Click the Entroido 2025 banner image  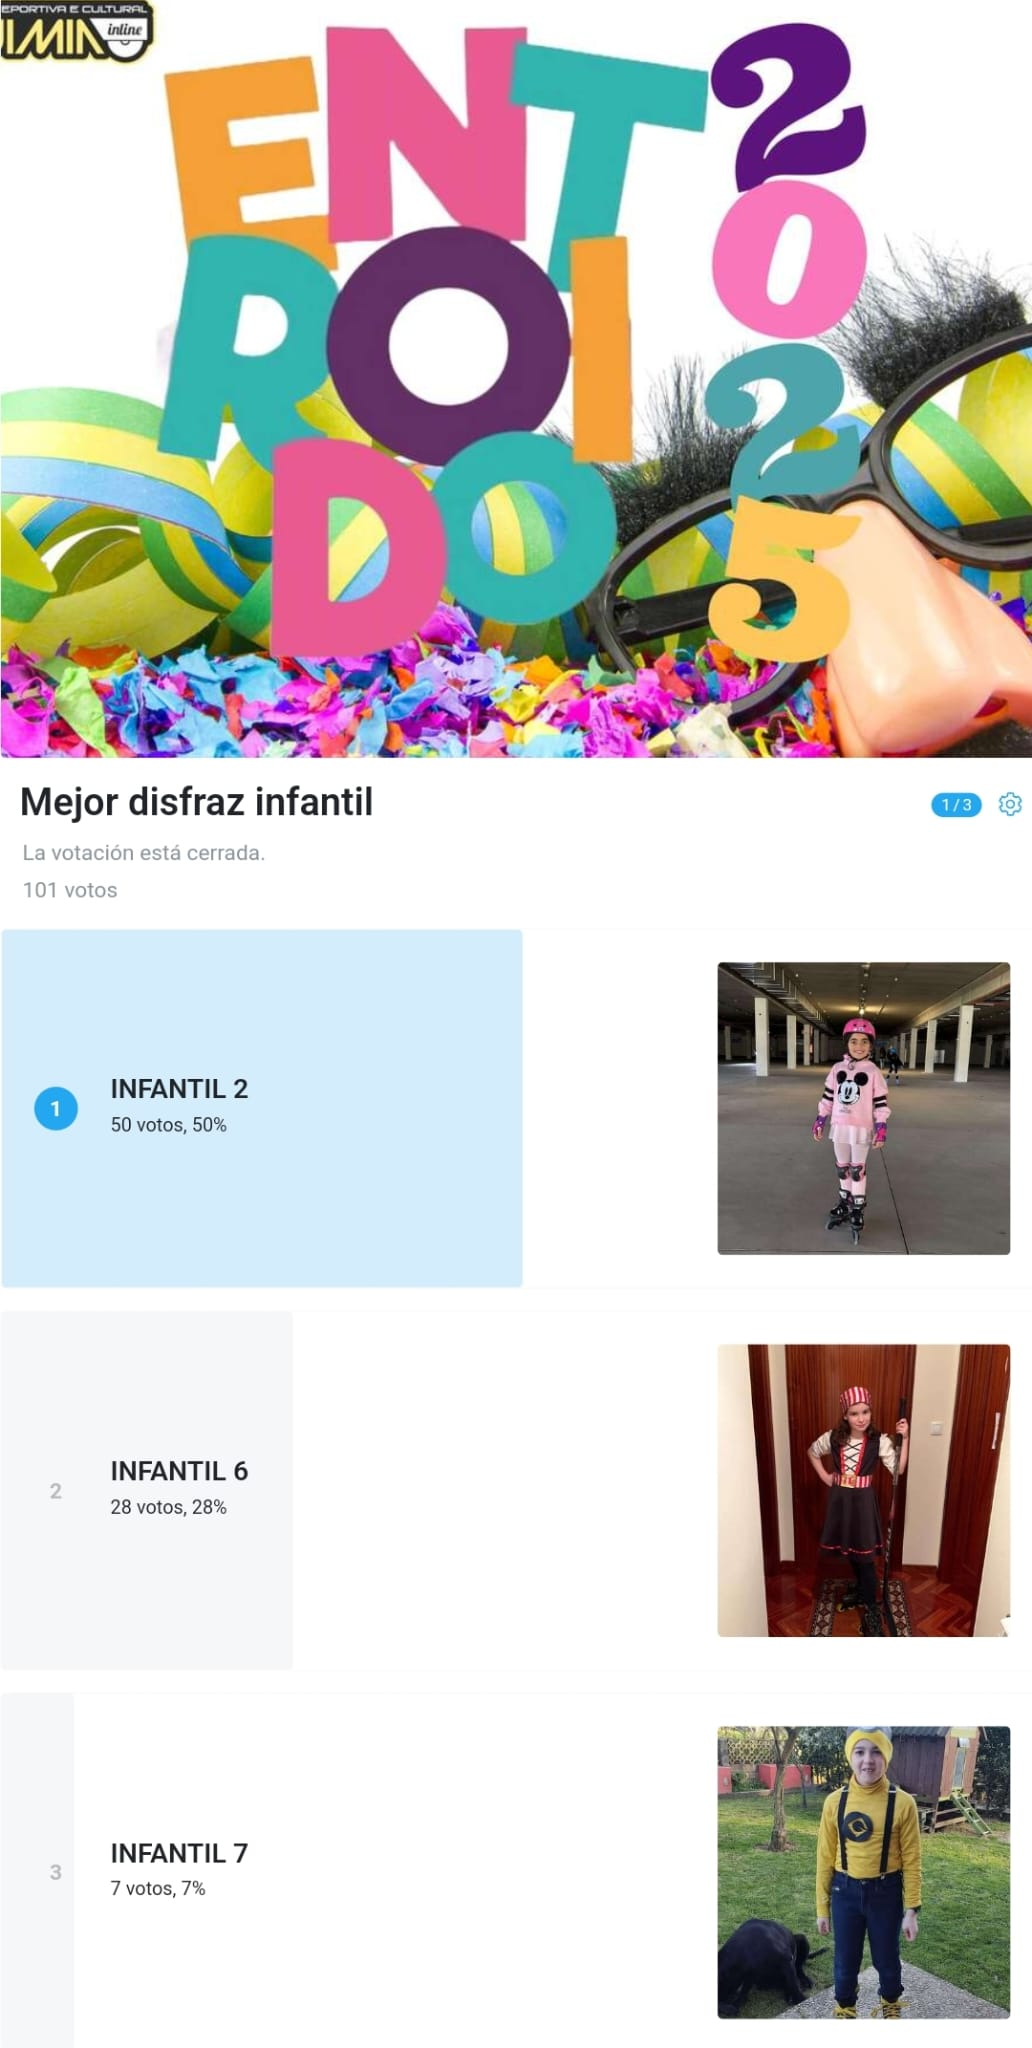[516, 379]
